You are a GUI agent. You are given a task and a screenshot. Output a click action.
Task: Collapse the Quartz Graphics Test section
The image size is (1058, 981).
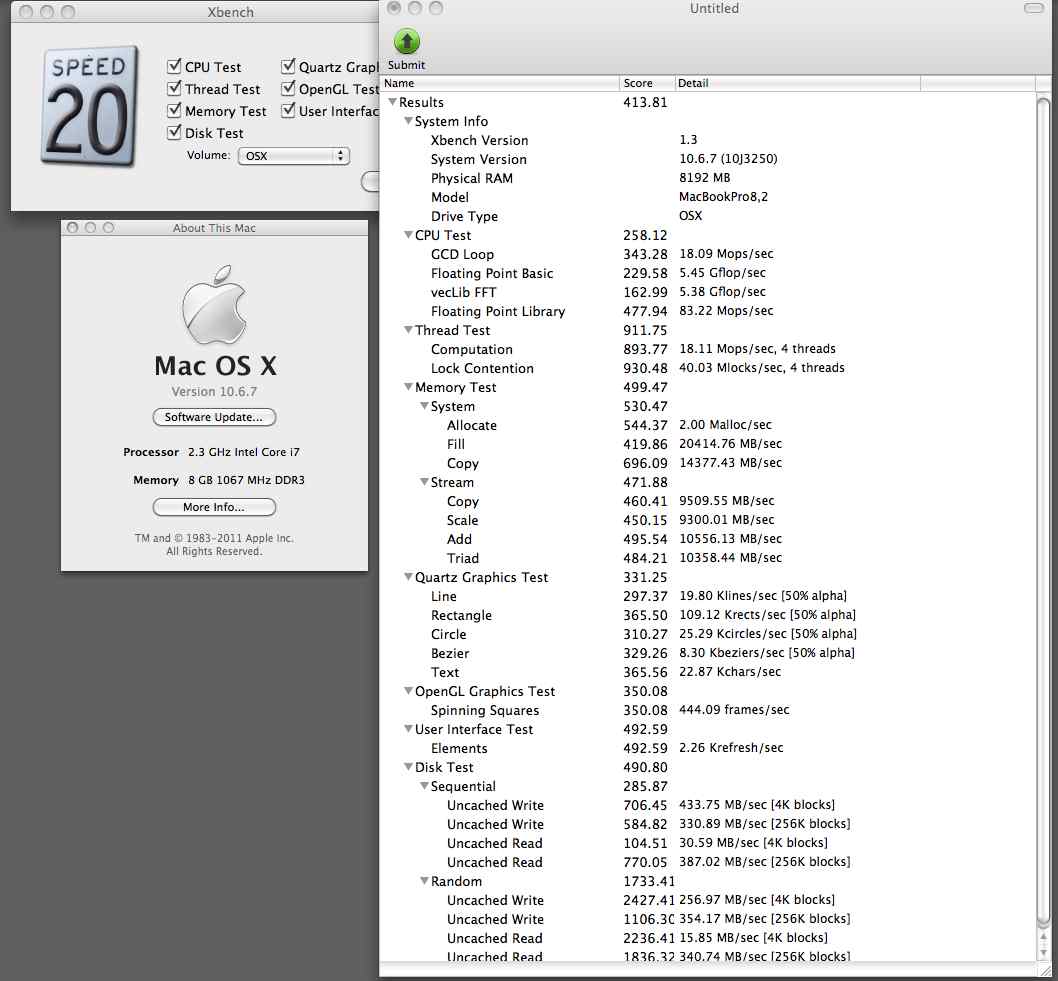coord(408,577)
